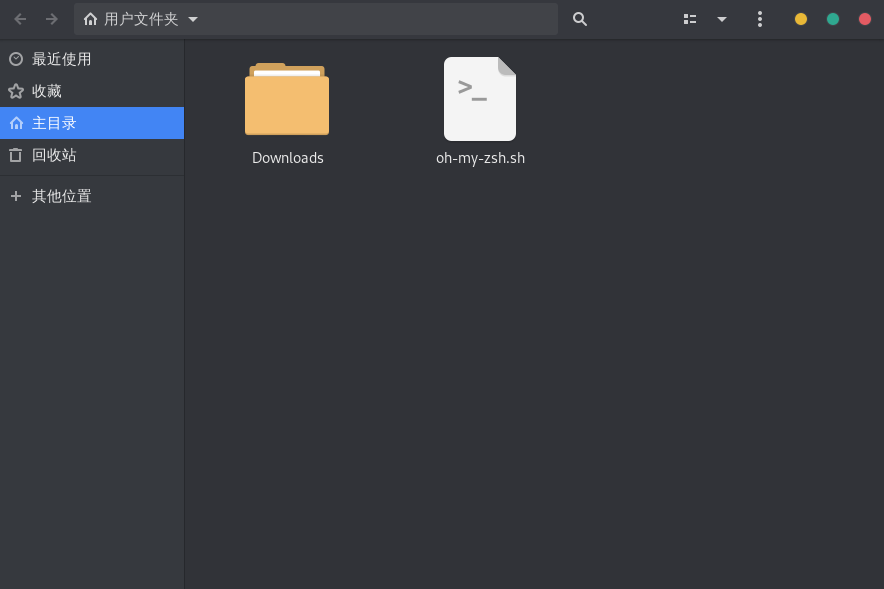Expand the 用户文件夹 path dropdown arrow
The width and height of the screenshot is (884, 589).
click(x=193, y=19)
